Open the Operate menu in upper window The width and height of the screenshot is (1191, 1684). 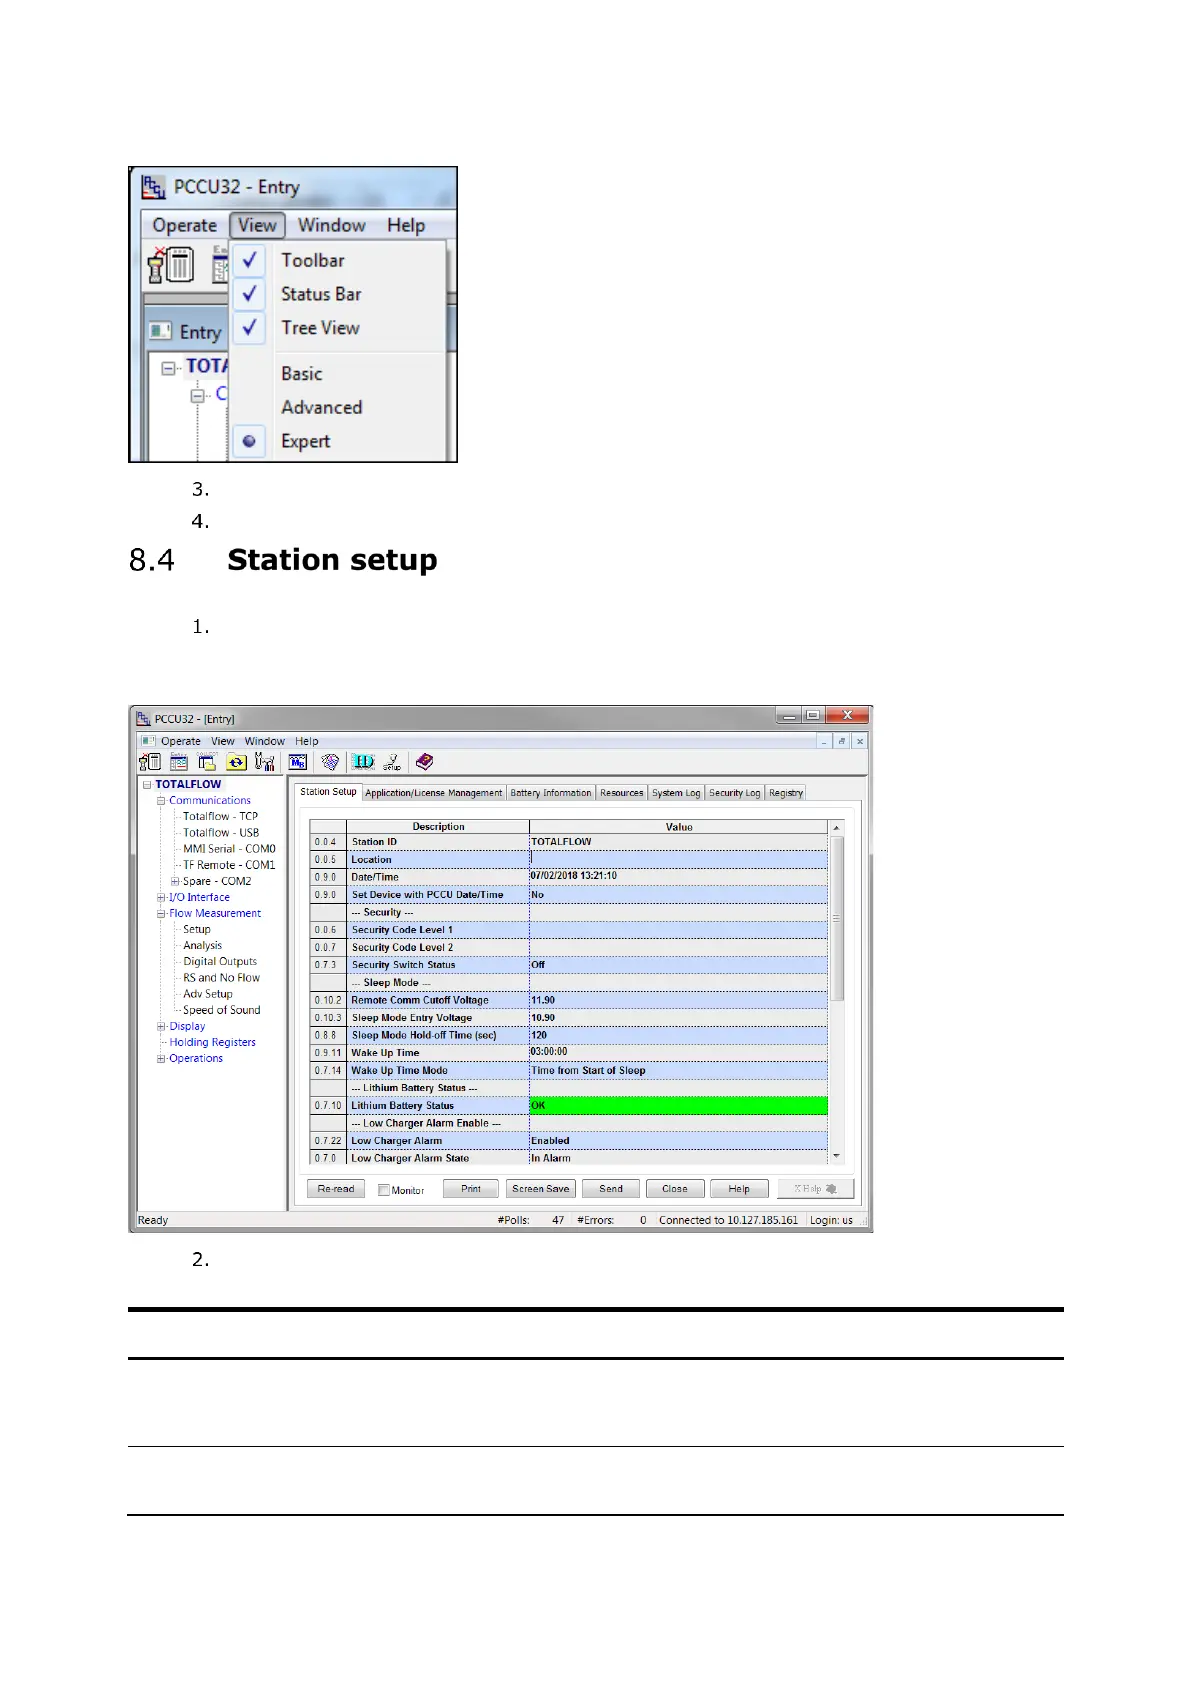click(185, 226)
